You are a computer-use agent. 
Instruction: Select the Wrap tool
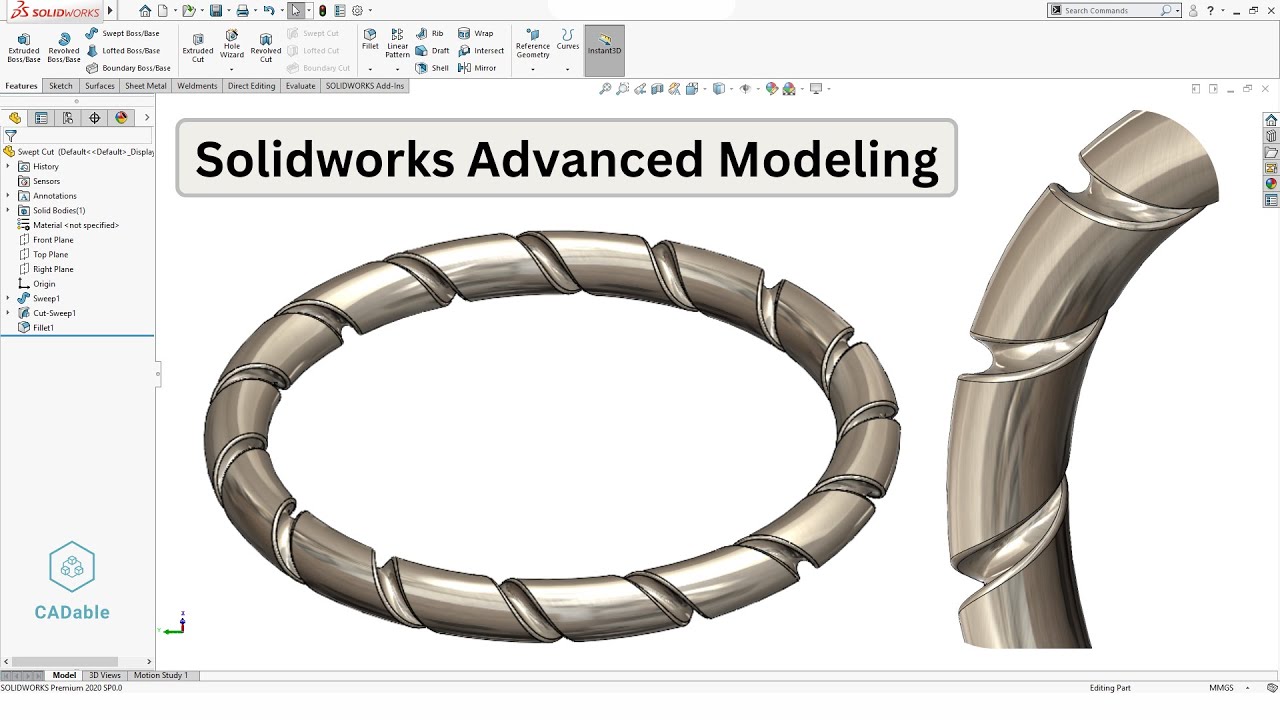click(476, 33)
